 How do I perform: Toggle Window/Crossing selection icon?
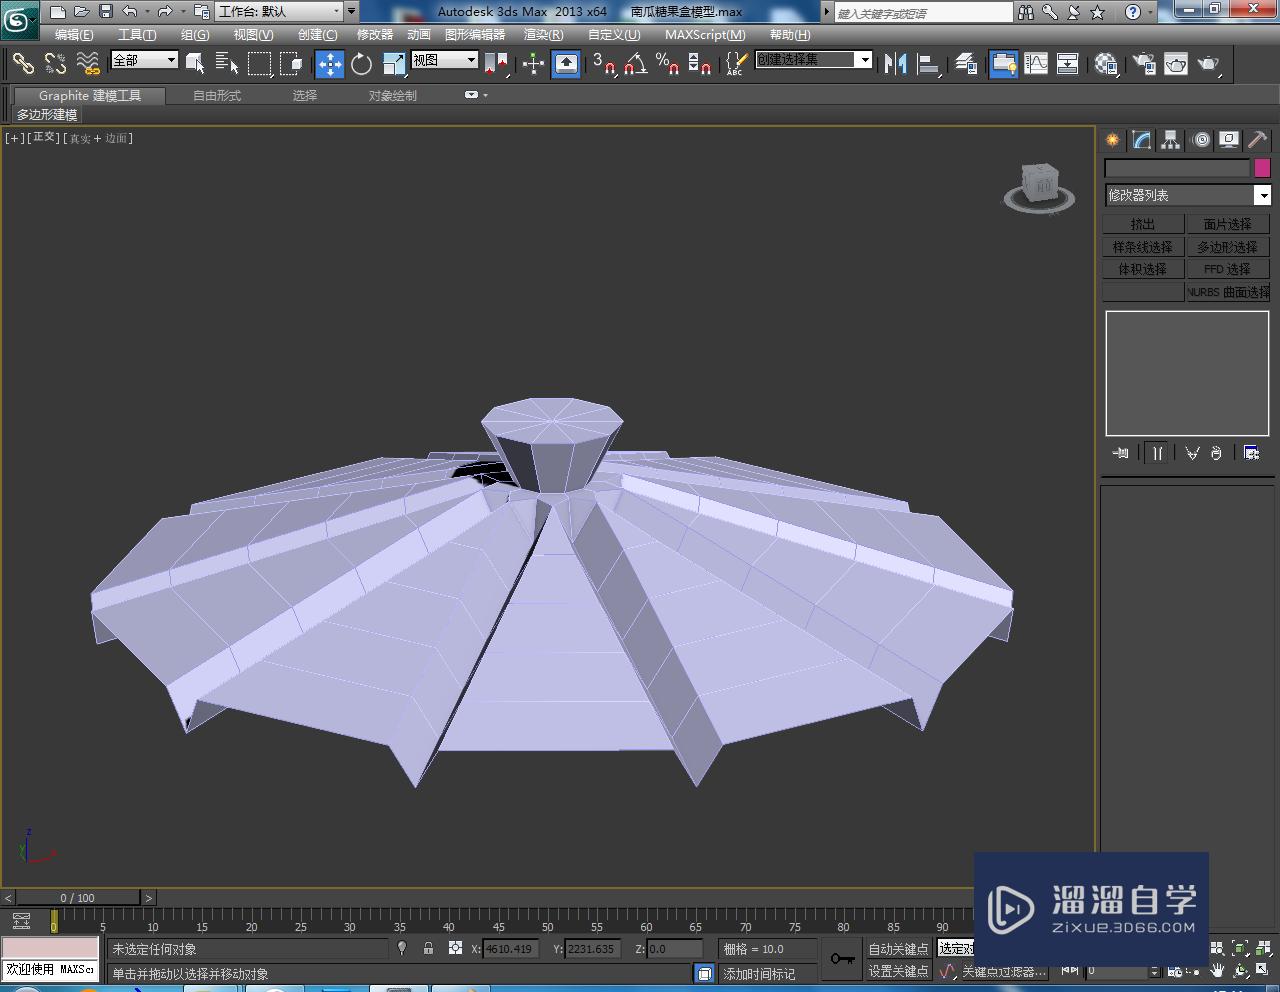click(x=291, y=64)
